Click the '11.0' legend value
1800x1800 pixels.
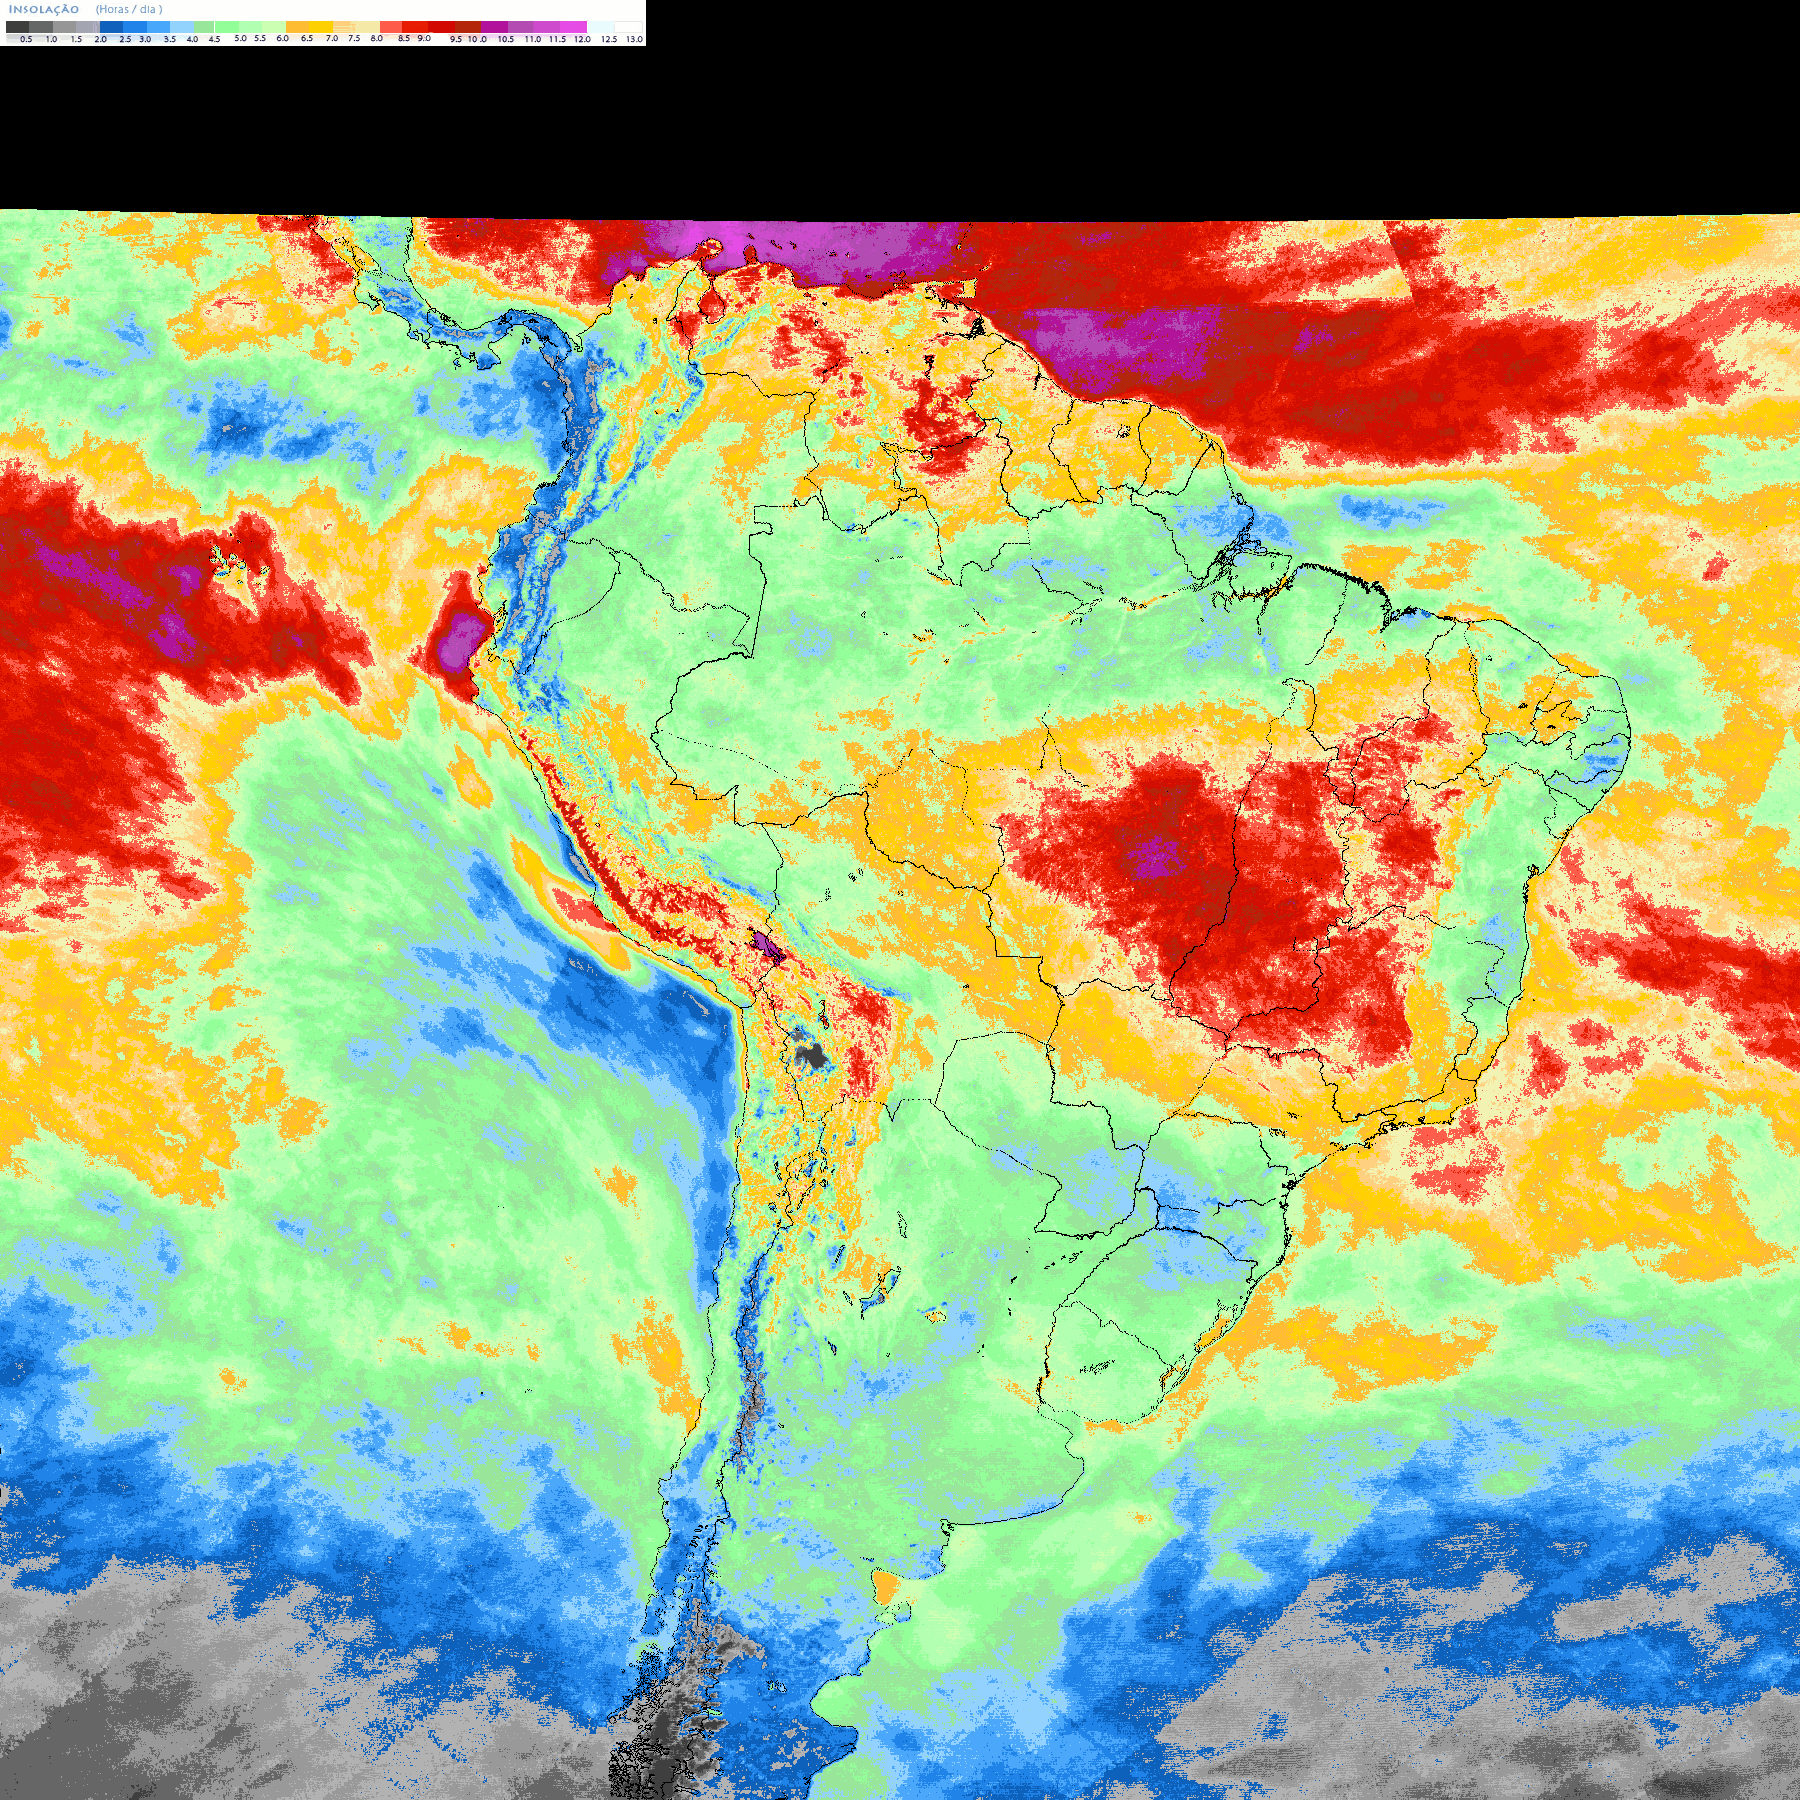tap(533, 39)
